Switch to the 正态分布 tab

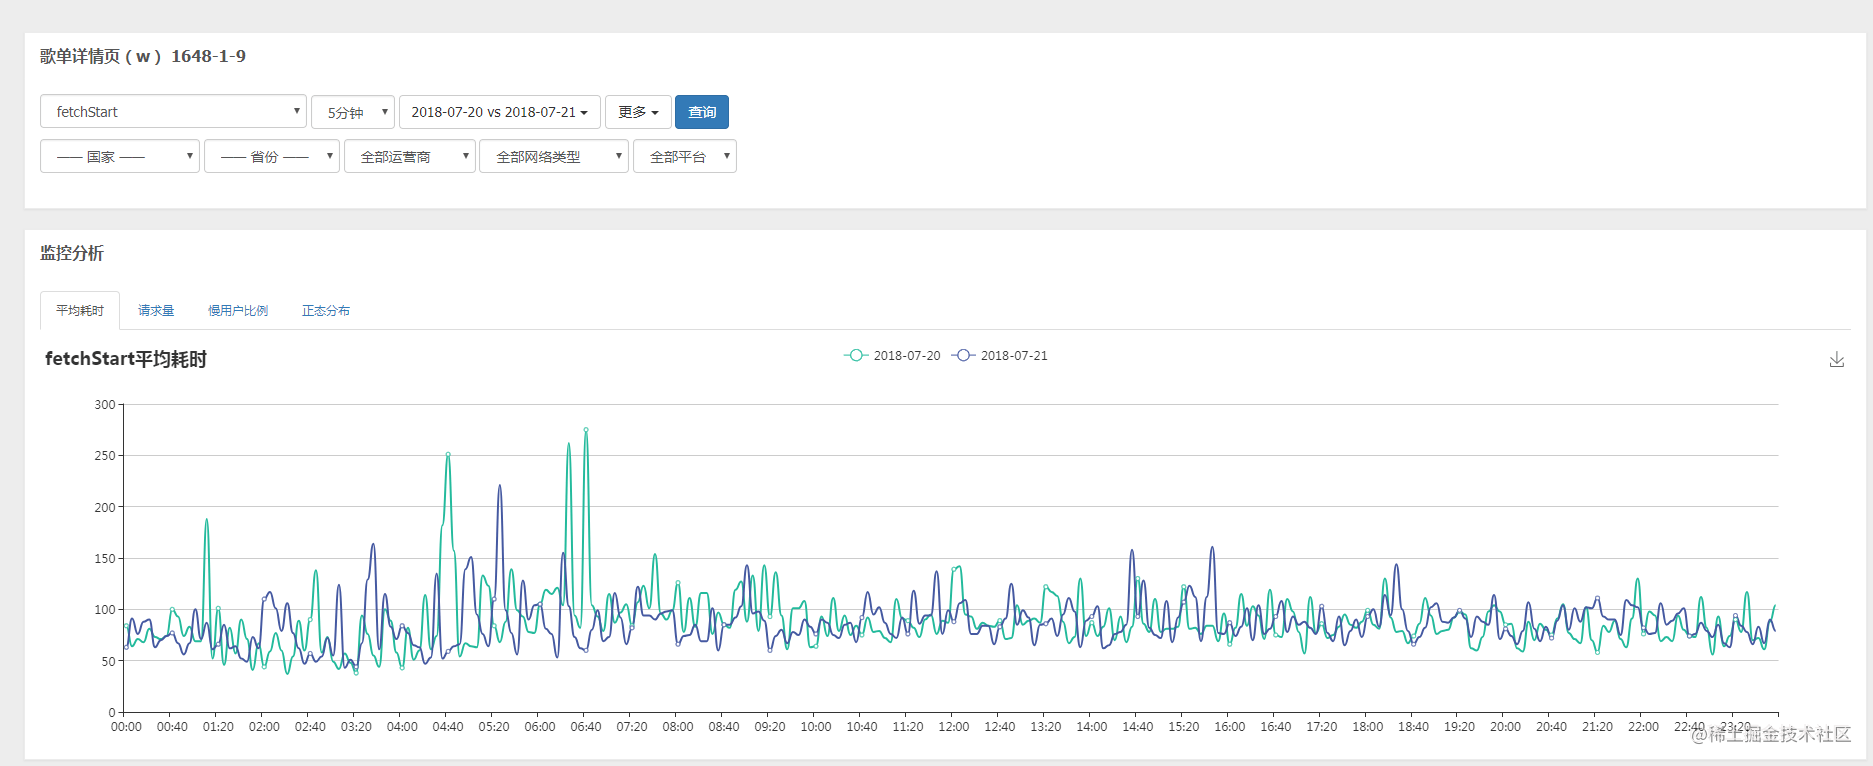pos(326,310)
